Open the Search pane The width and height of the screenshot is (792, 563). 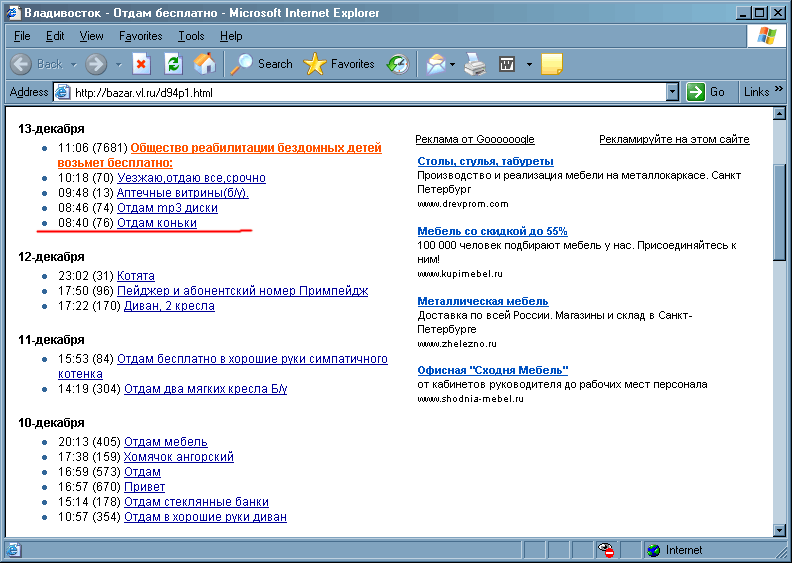tap(261, 64)
